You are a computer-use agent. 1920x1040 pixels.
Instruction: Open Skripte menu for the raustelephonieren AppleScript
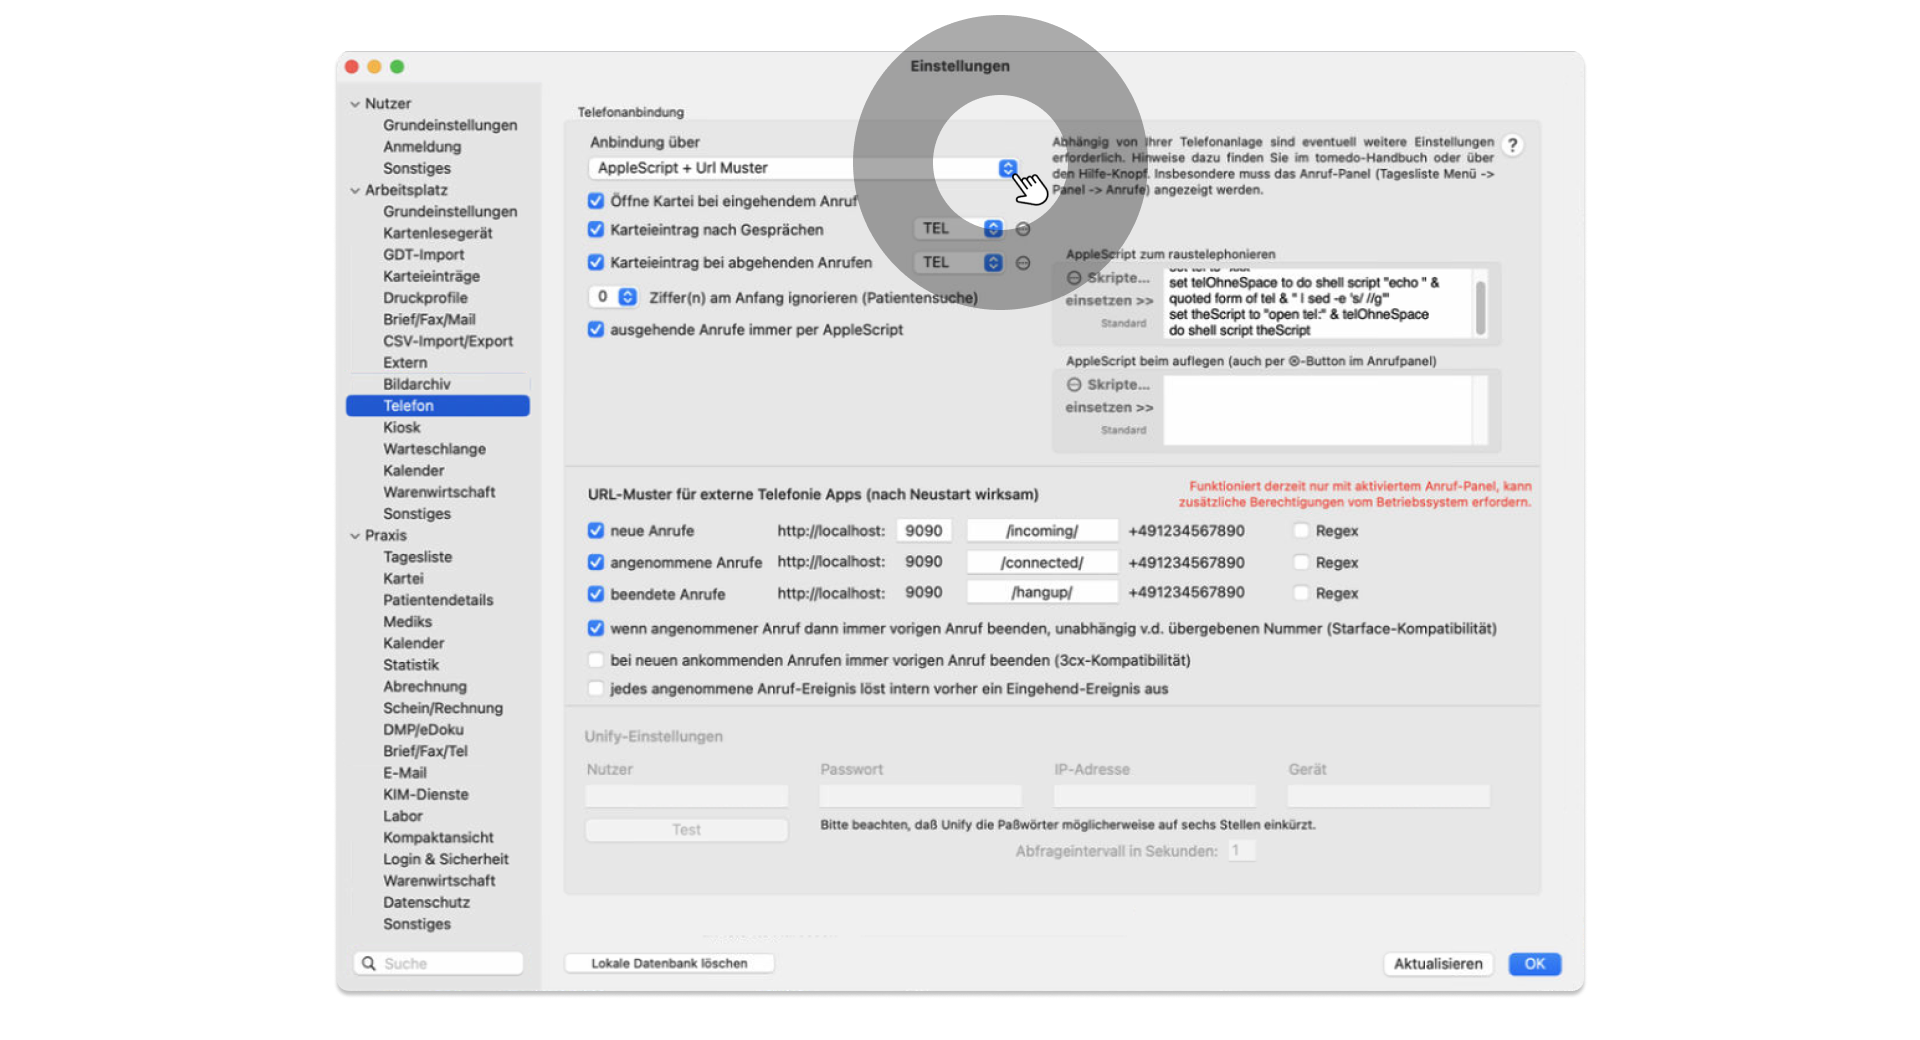(1109, 278)
